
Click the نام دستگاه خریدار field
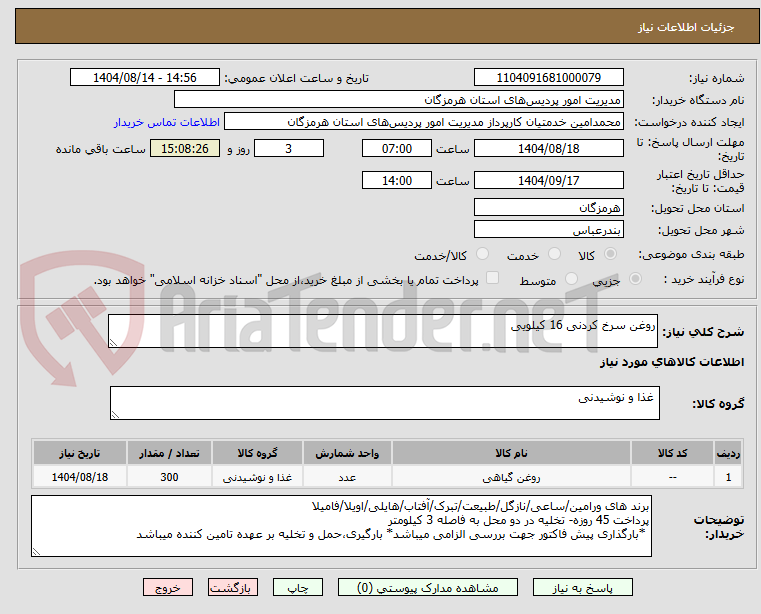pyautogui.click(x=398, y=100)
